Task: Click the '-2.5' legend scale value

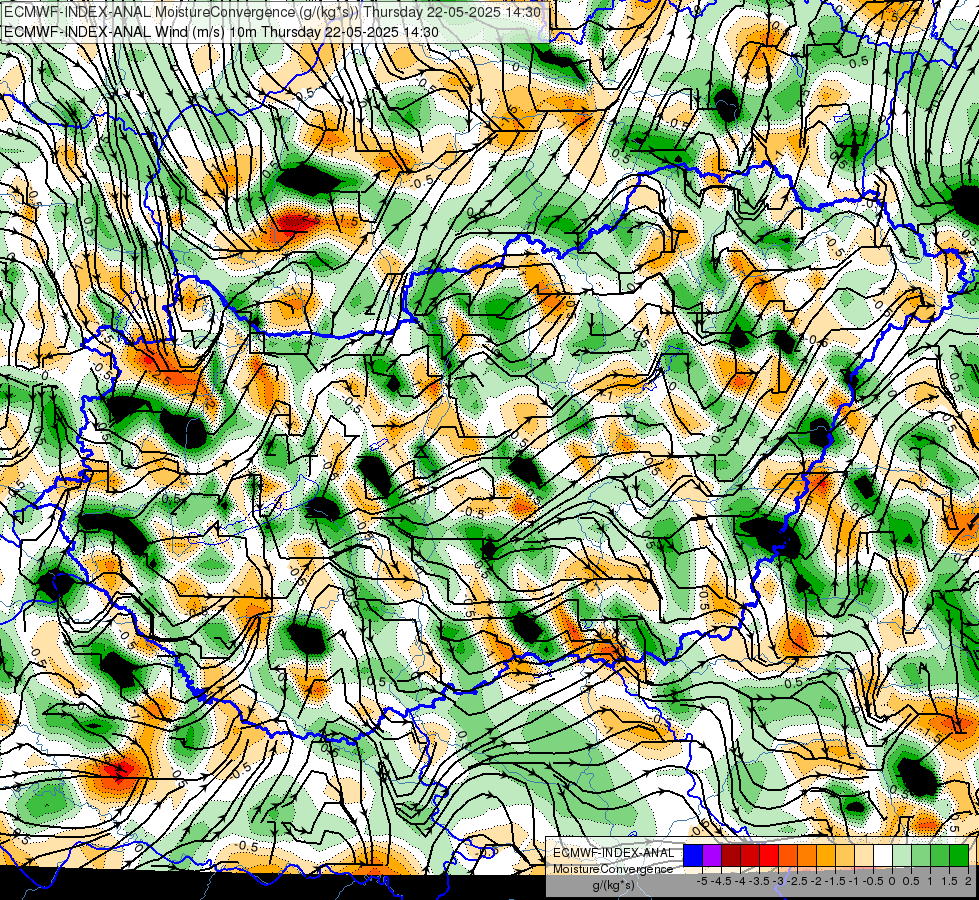Action: coord(798,881)
